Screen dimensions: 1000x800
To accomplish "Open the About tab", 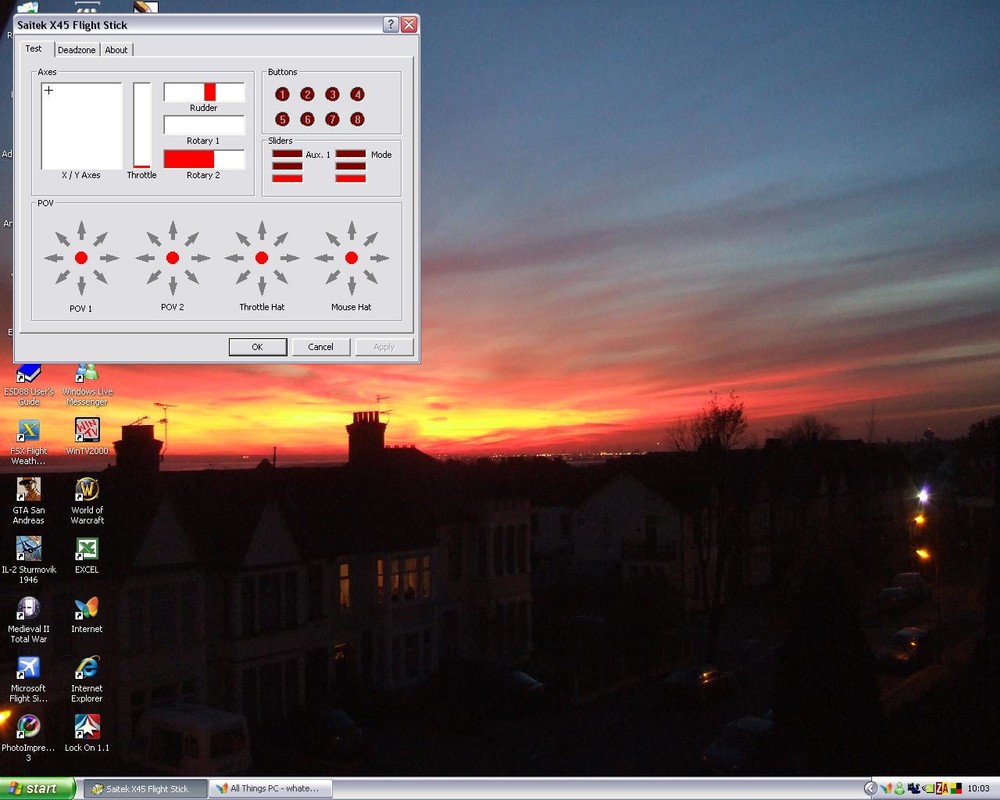I will click(x=116, y=50).
